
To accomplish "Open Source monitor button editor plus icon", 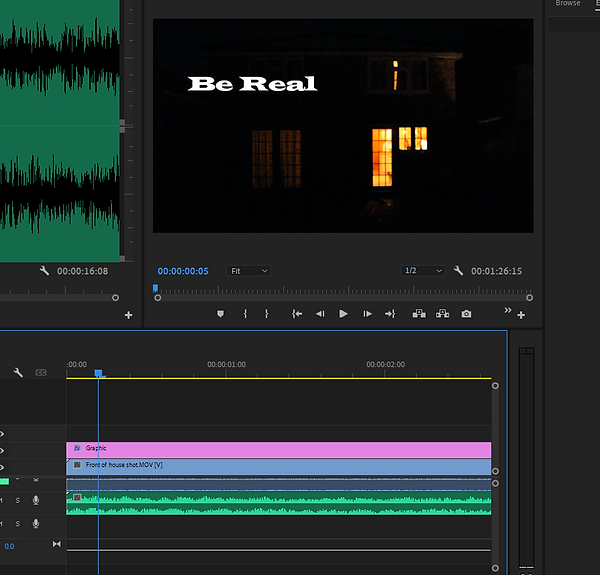I will tap(129, 315).
